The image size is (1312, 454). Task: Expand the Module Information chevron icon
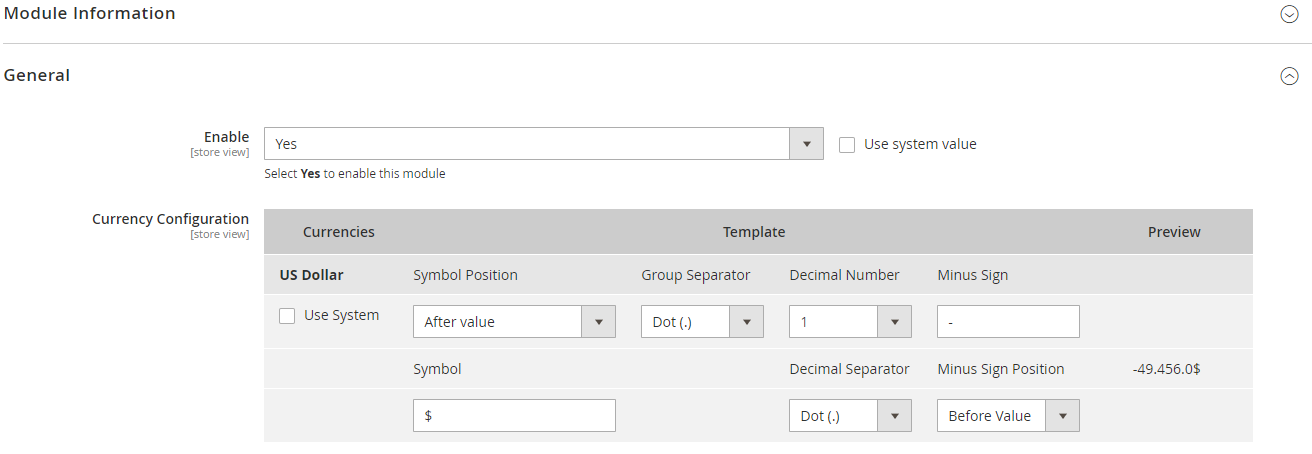coord(1289,14)
